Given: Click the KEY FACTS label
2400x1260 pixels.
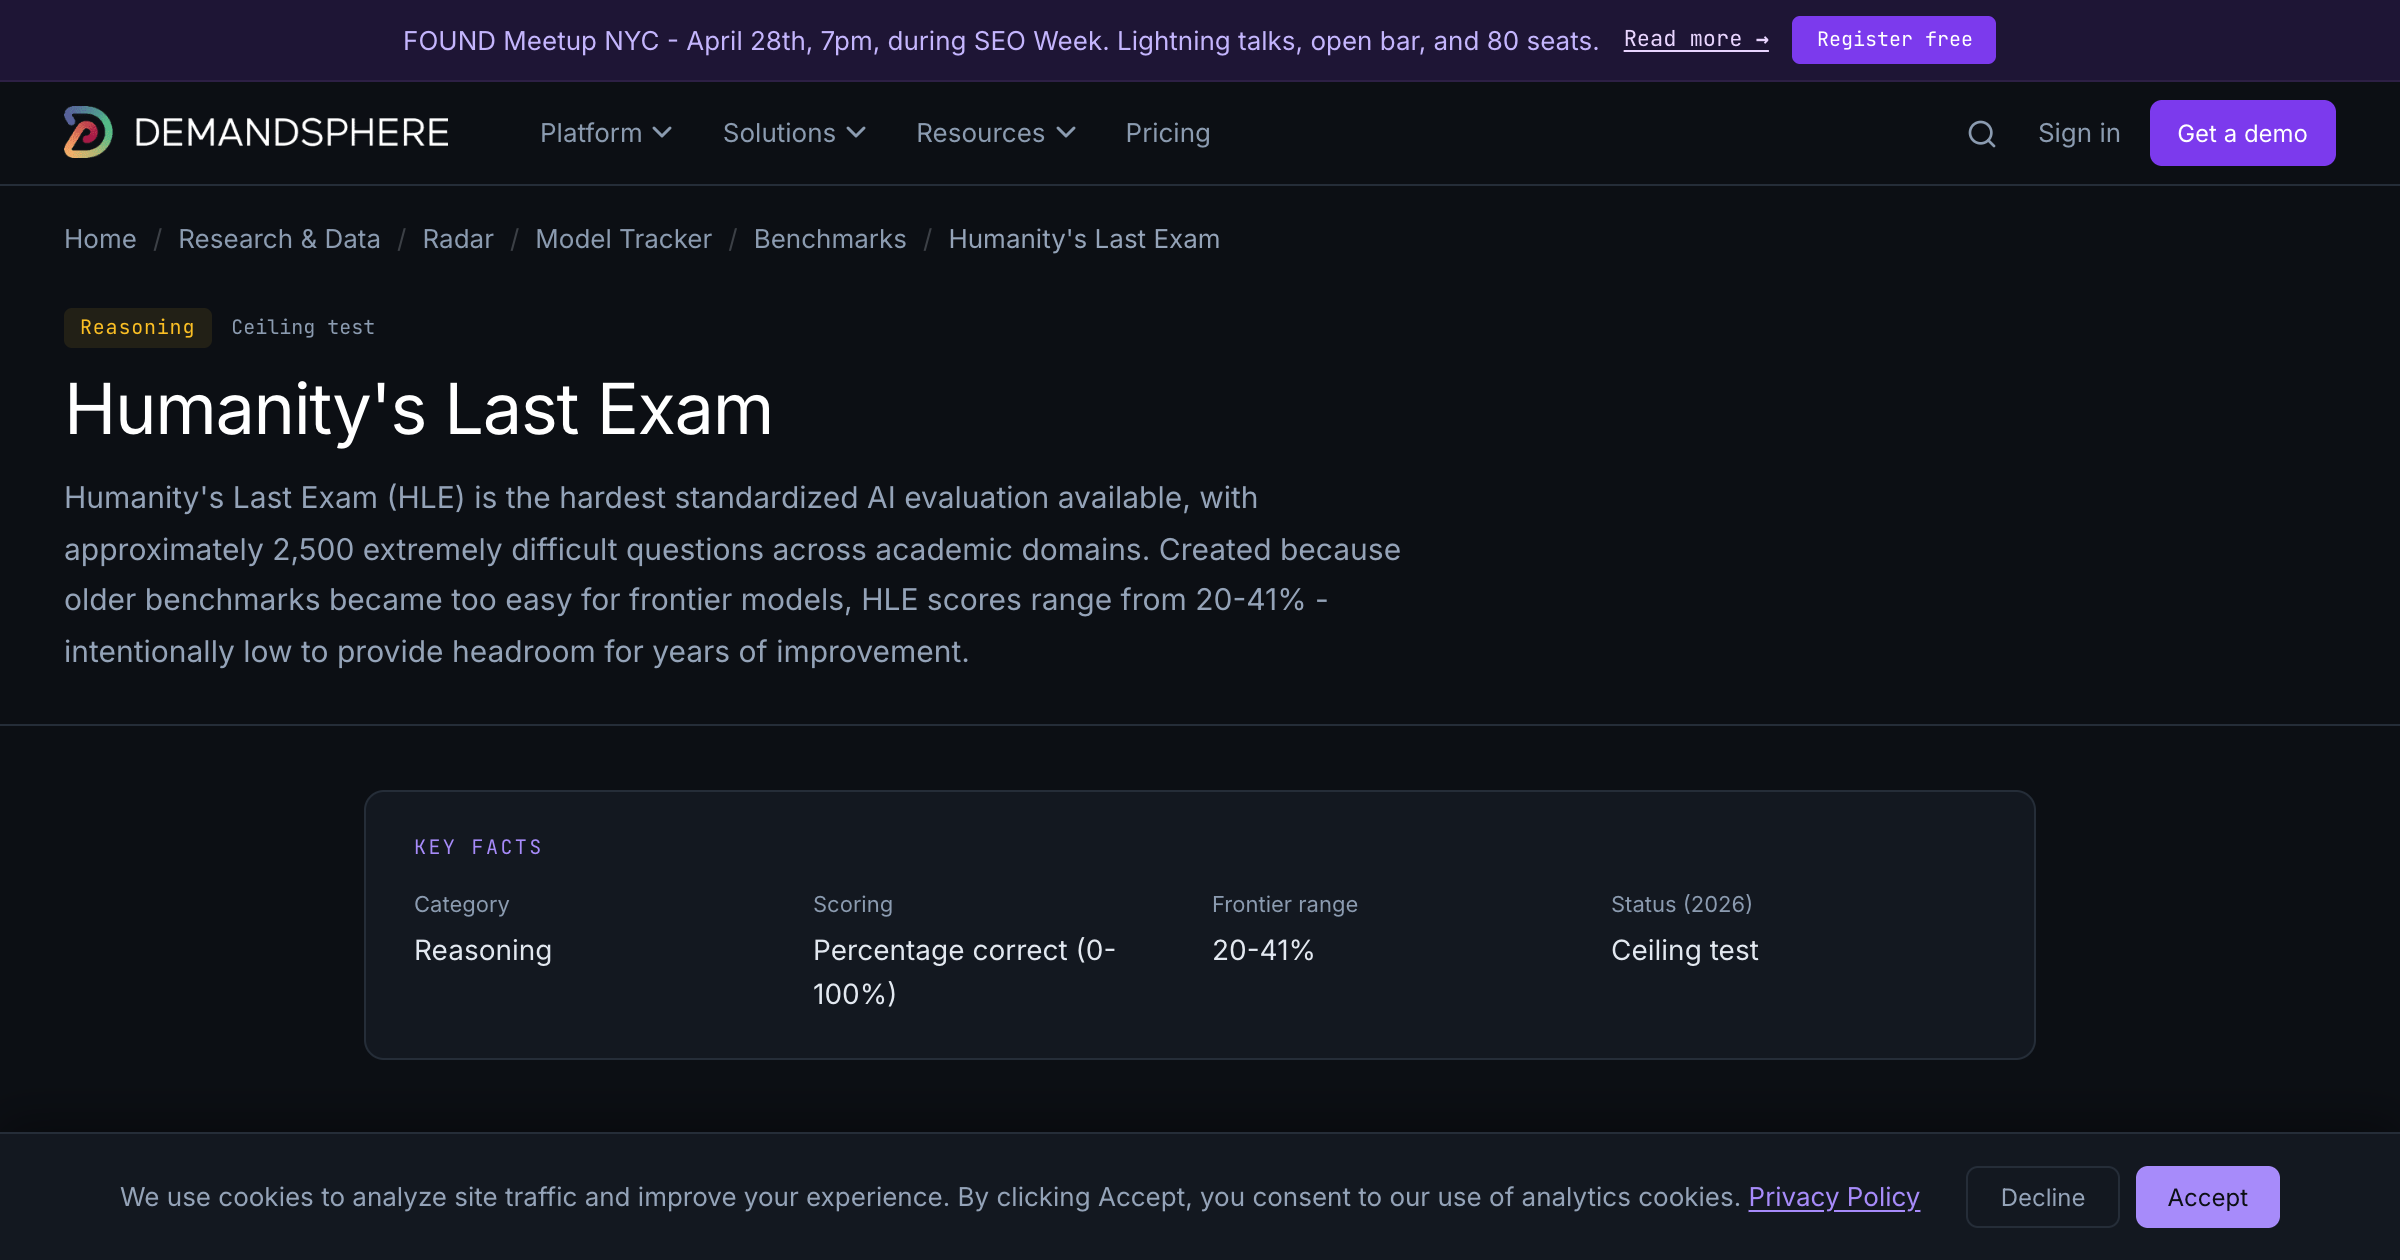Looking at the screenshot, I should (x=478, y=847).
